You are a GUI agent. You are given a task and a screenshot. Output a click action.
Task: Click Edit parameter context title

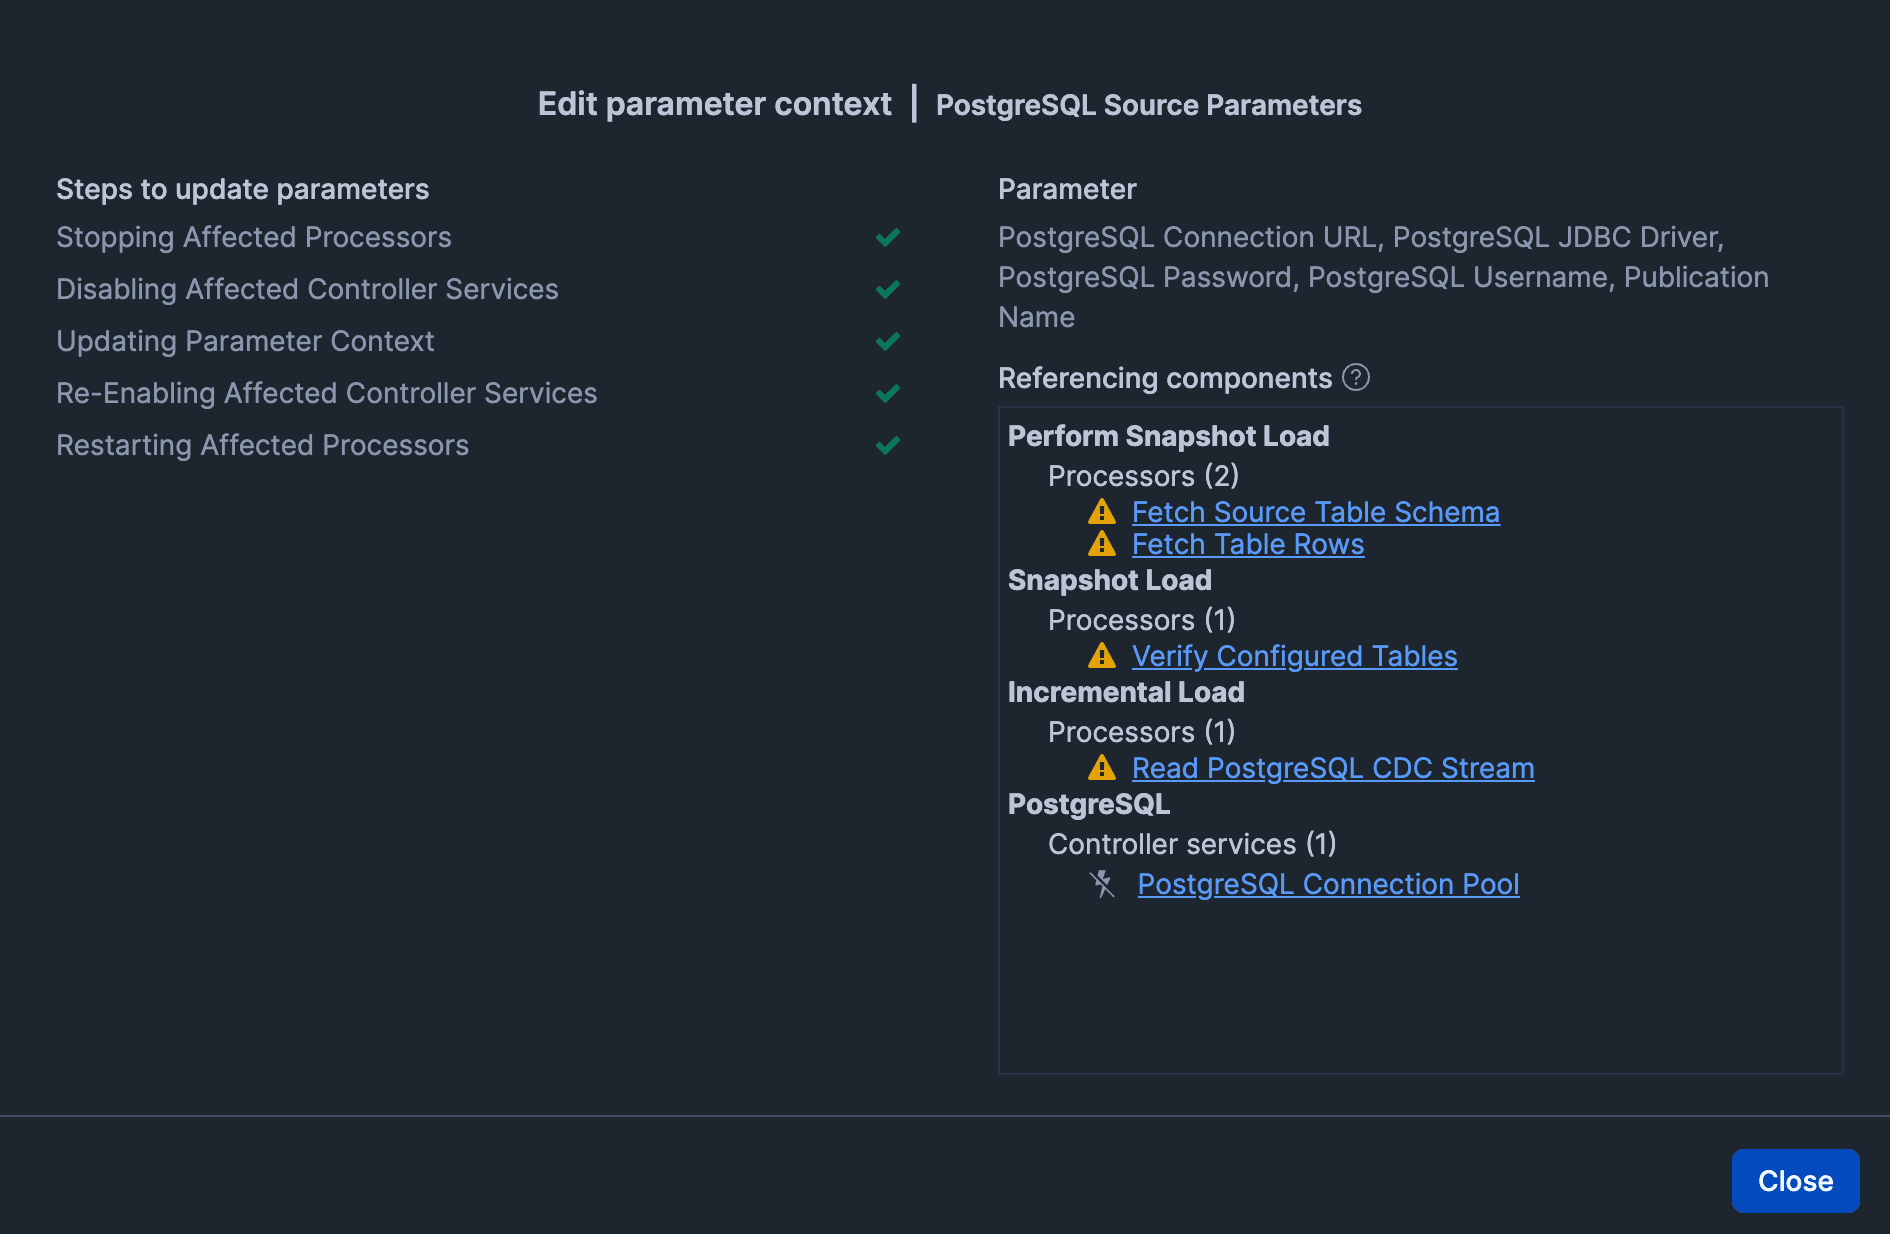[x=714, y=104]
